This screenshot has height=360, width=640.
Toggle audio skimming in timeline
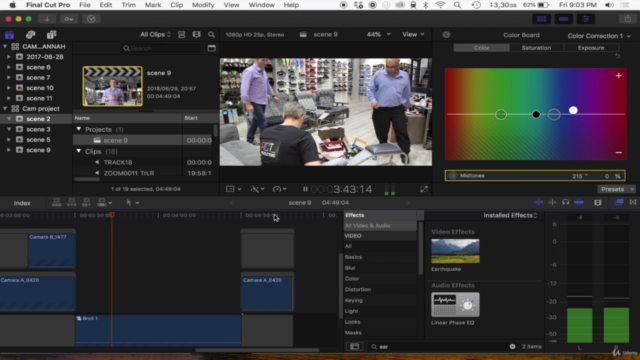coord(552,202)
